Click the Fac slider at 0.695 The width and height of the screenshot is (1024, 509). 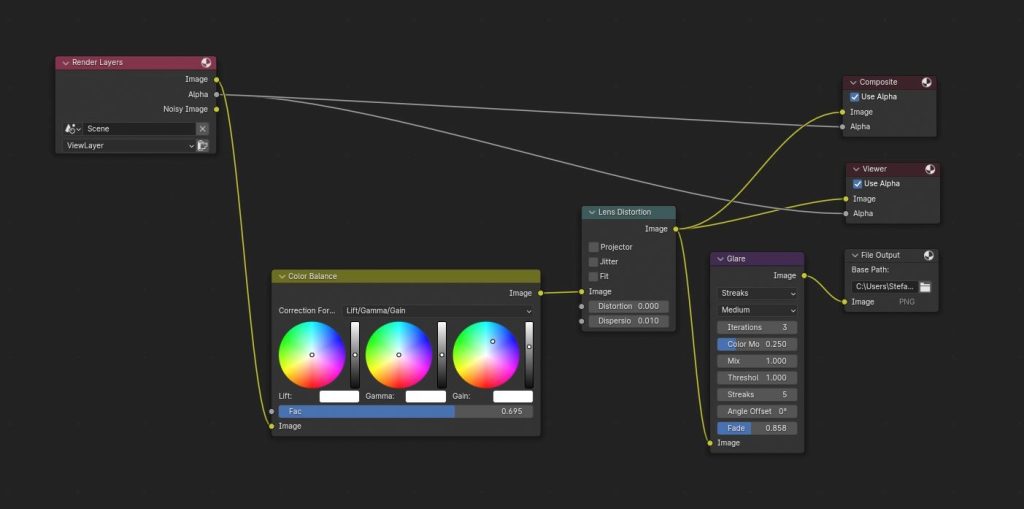(406, 412)
